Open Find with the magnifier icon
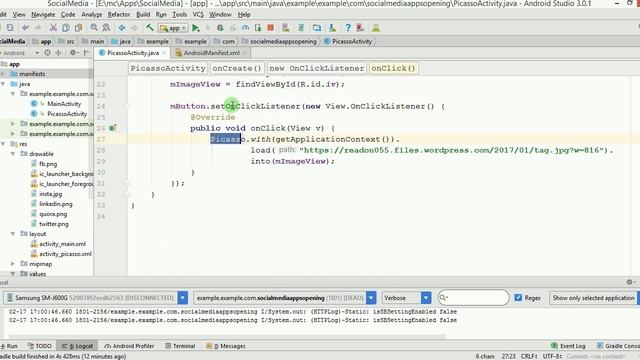The width and height of the screenshot is (640, 360). click(94, 28)
